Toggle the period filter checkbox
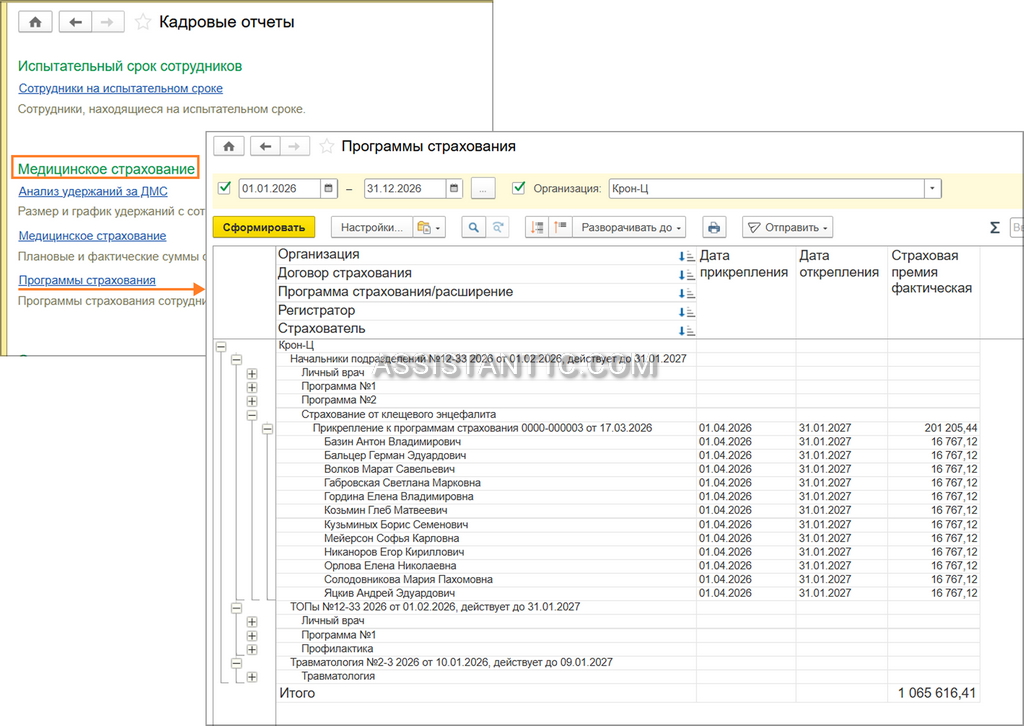 pos(225,188)
